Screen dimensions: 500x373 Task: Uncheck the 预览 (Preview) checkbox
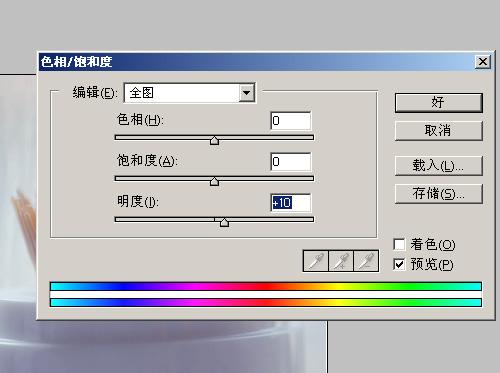[x=399, y=264]
